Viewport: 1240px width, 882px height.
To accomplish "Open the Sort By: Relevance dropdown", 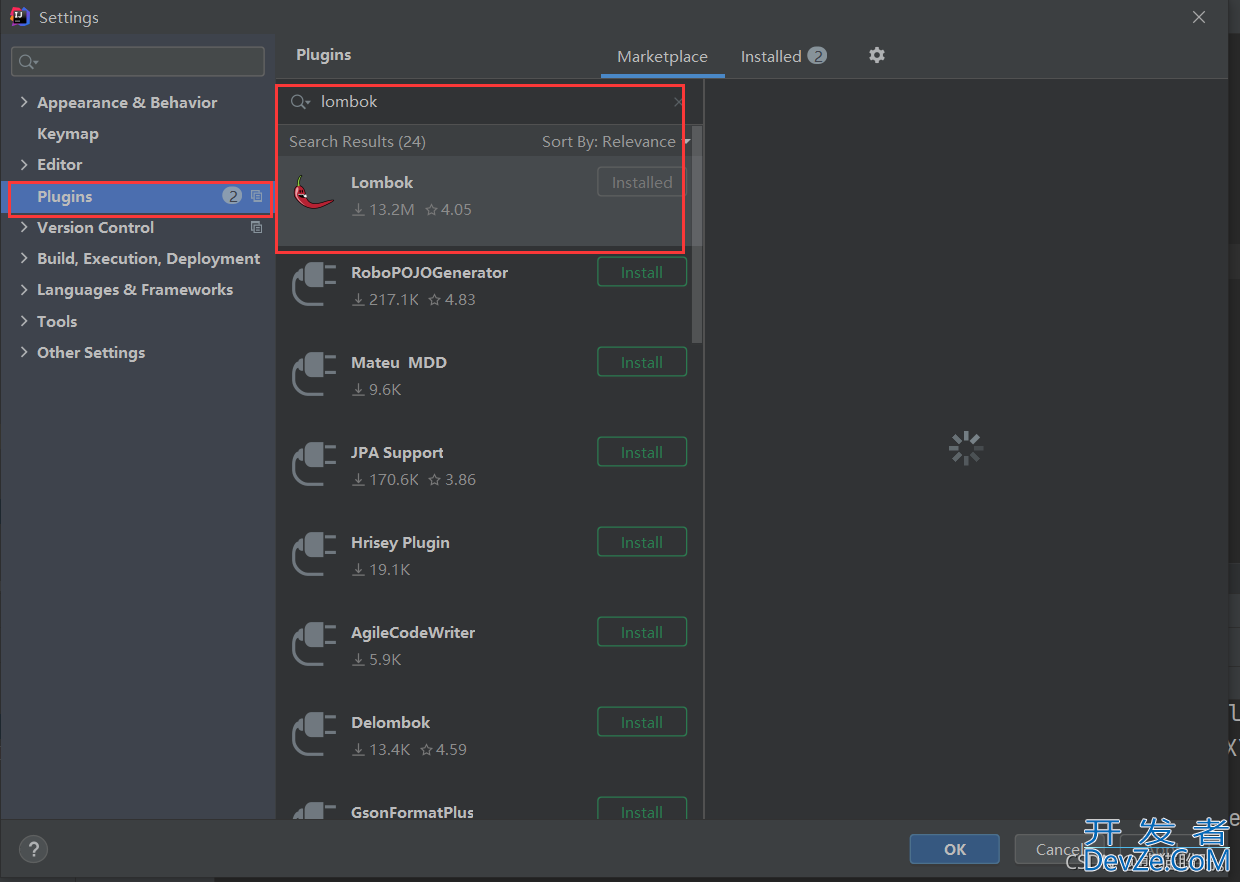I will (615, 142).
